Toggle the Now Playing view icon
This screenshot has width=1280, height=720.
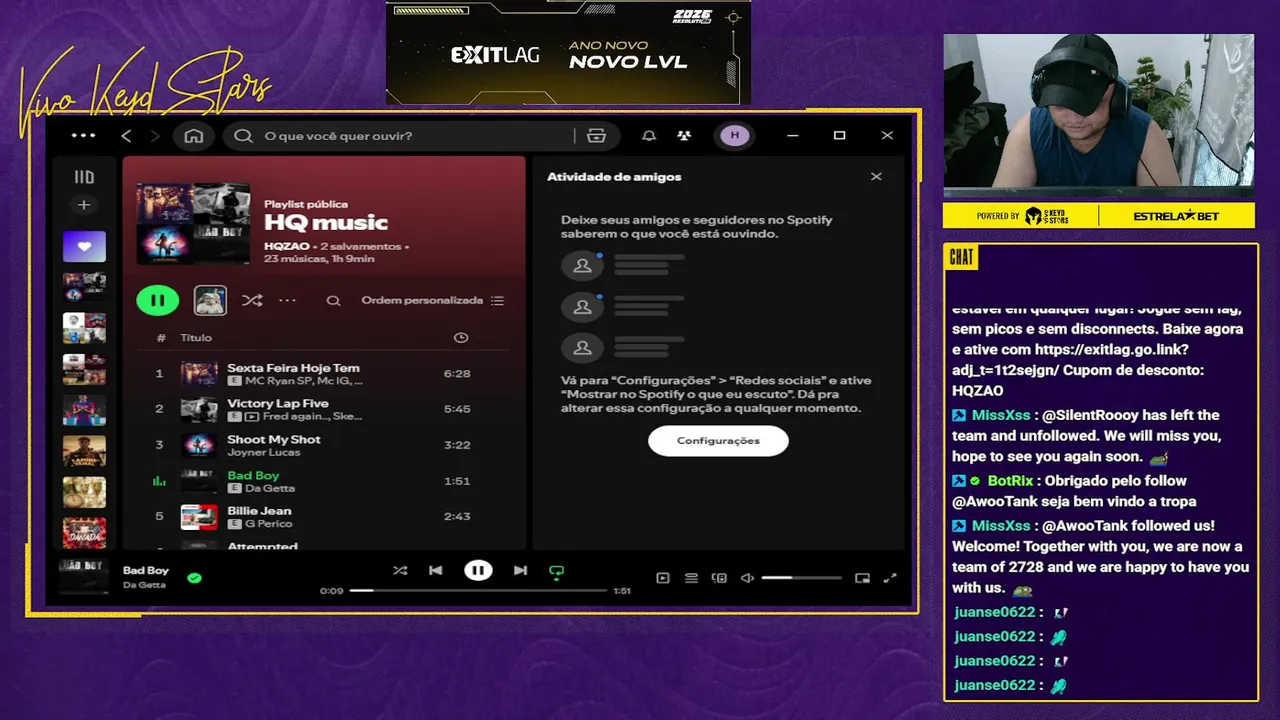(663, 578)
